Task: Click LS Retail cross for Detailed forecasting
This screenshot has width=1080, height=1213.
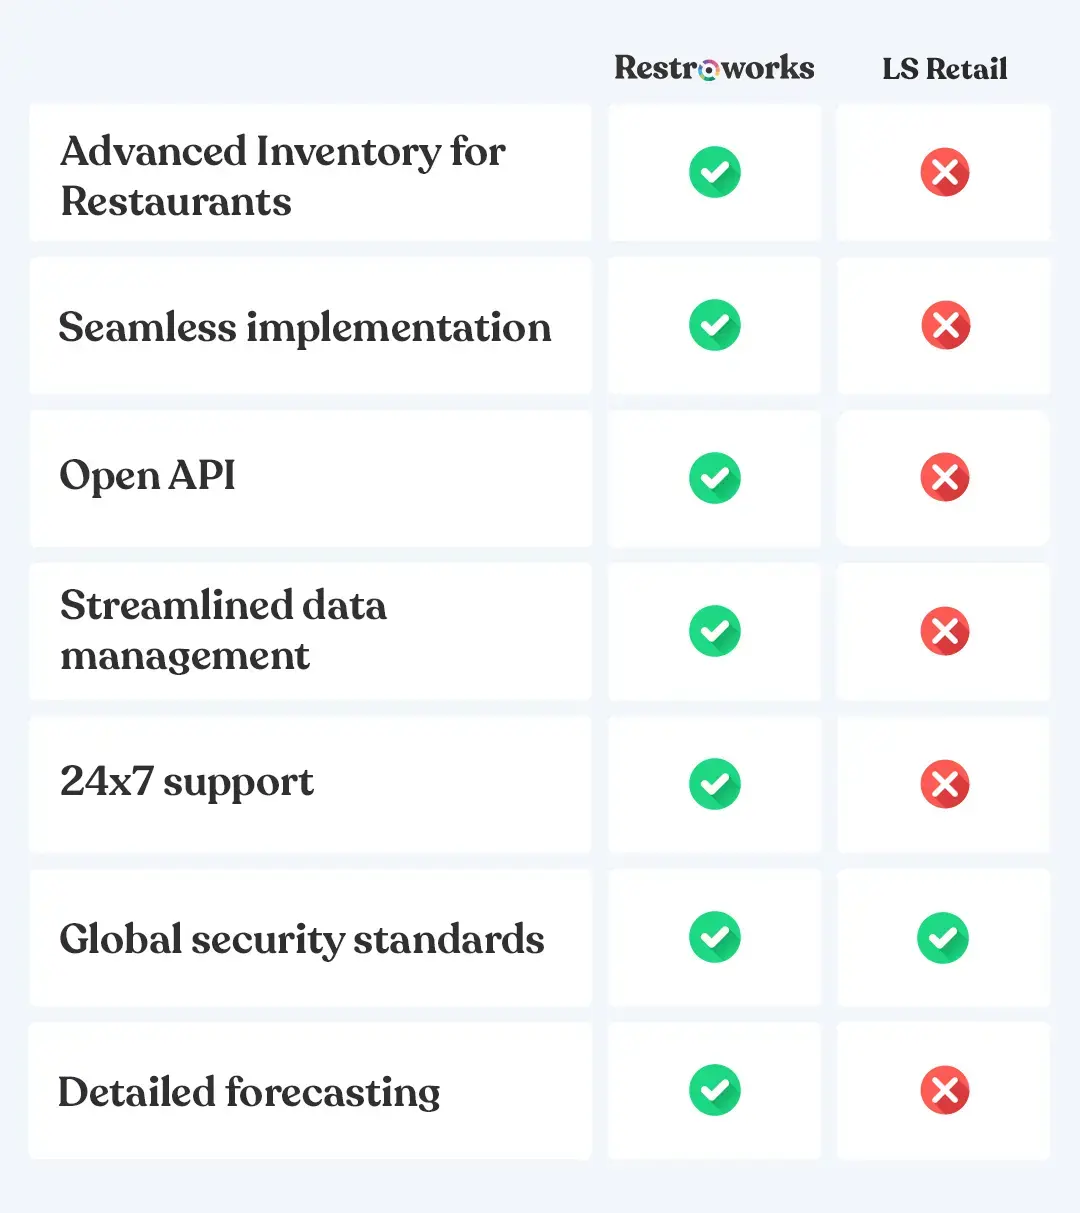Action: pos(945,1090)
